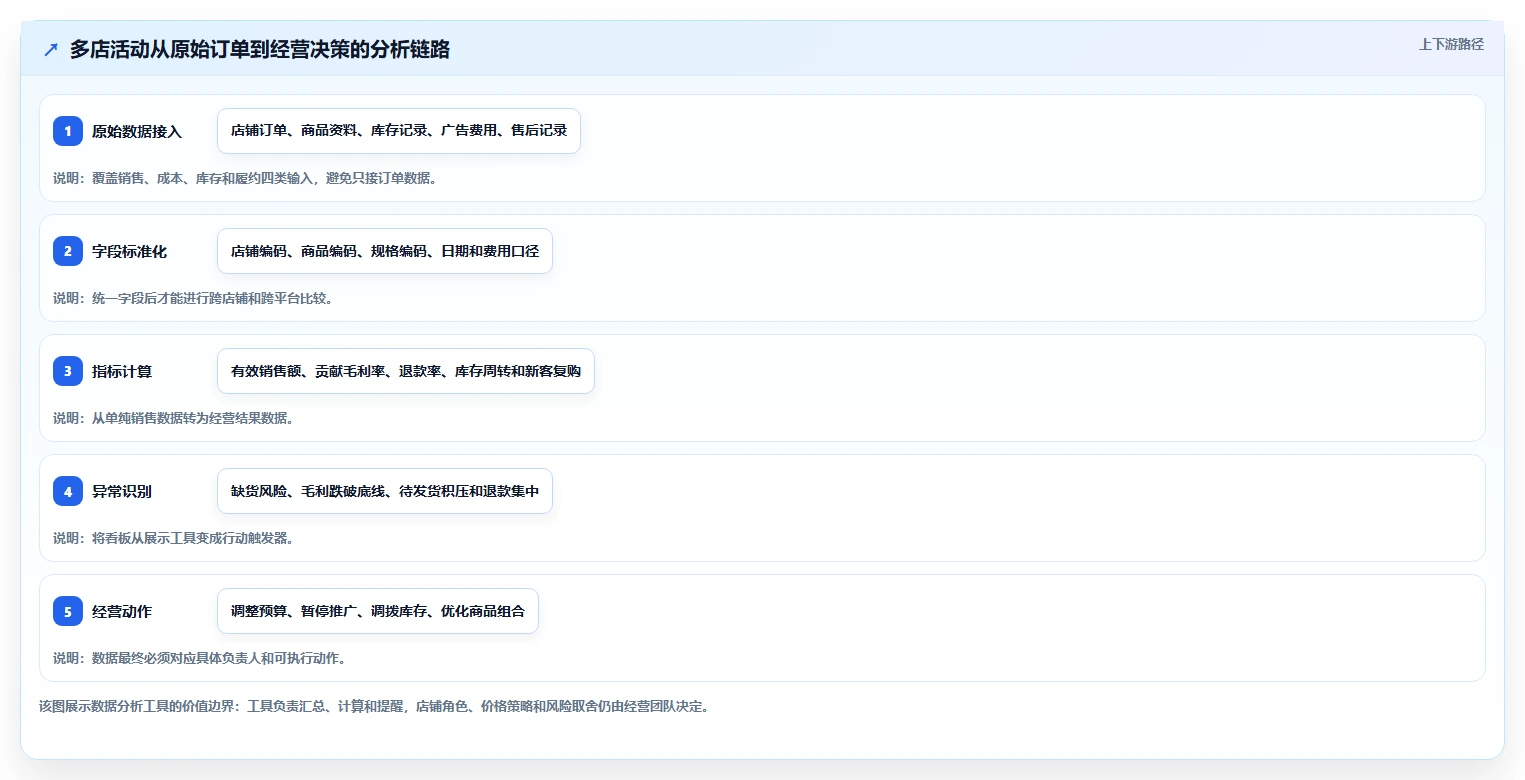The height and width of the screenshot is (780, 1525).
Task: Select the 指标计算 step label
Action: [122, 371]
